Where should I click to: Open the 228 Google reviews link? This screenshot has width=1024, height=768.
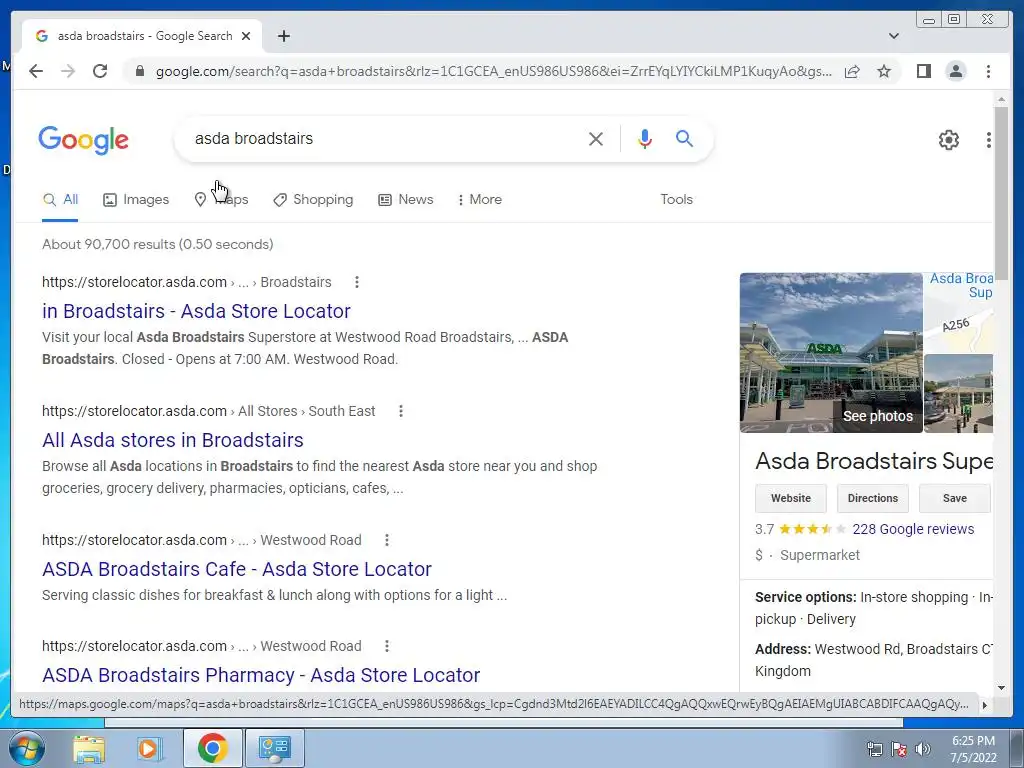coord(913,529)
